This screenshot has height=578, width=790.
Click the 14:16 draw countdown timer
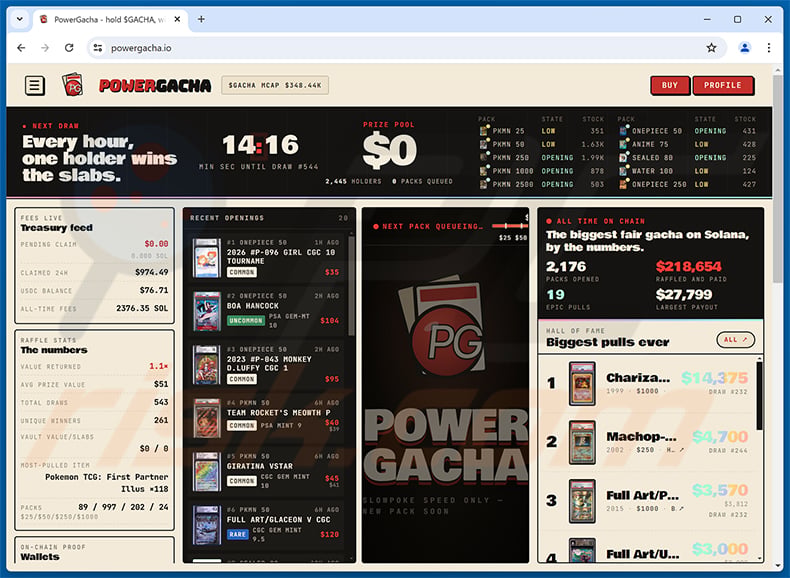click(x=260, y=145)
